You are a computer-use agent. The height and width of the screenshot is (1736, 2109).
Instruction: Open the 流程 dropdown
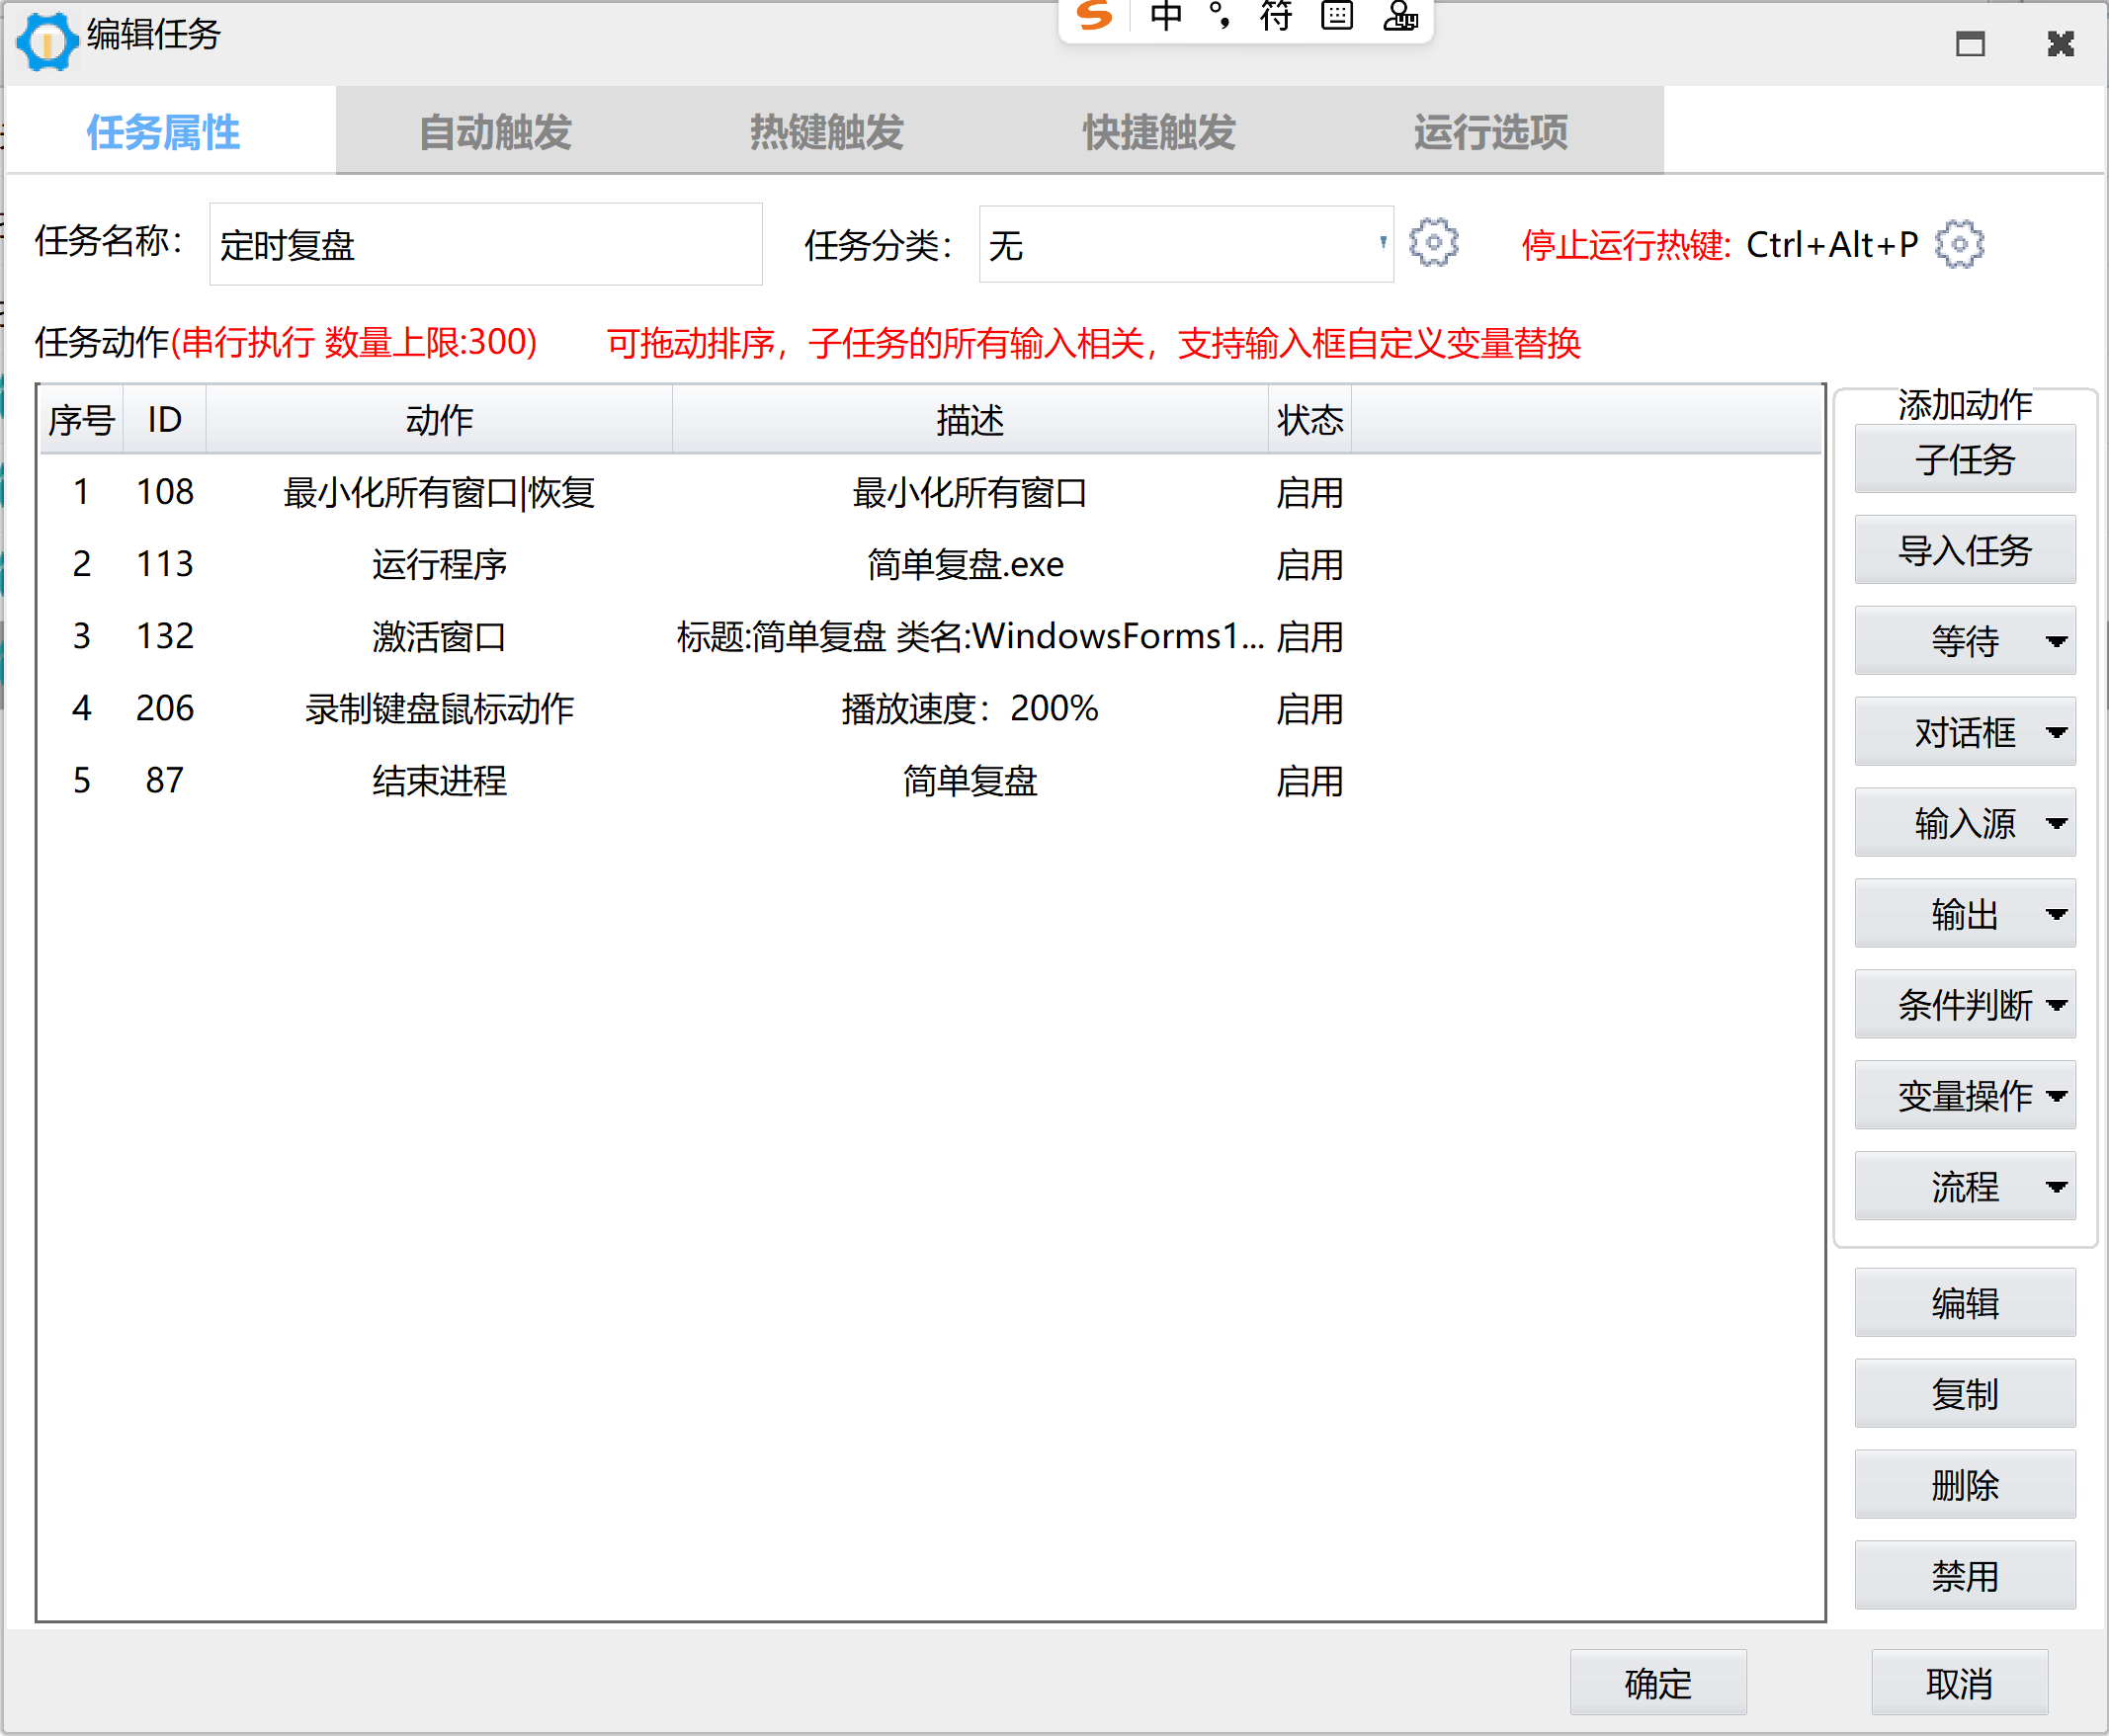2055,1187
